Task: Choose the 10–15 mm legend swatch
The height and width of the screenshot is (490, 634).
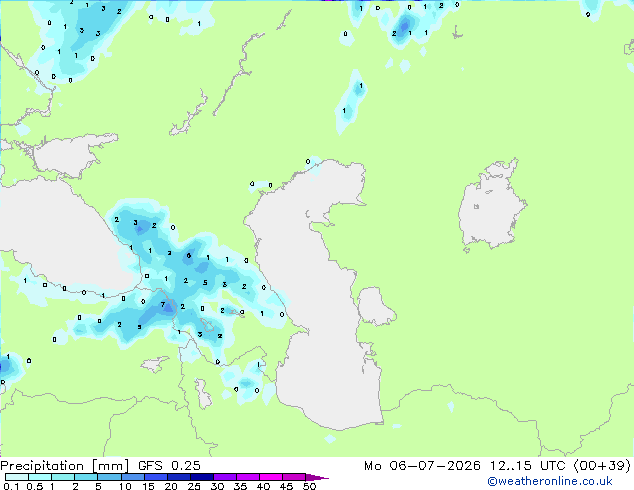Action: pos(132,477)
